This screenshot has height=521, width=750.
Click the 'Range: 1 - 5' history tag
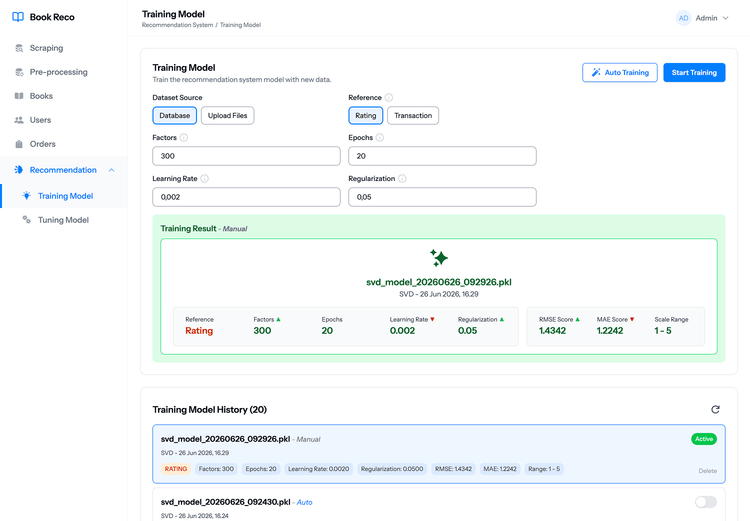click(x=544, y=469)
